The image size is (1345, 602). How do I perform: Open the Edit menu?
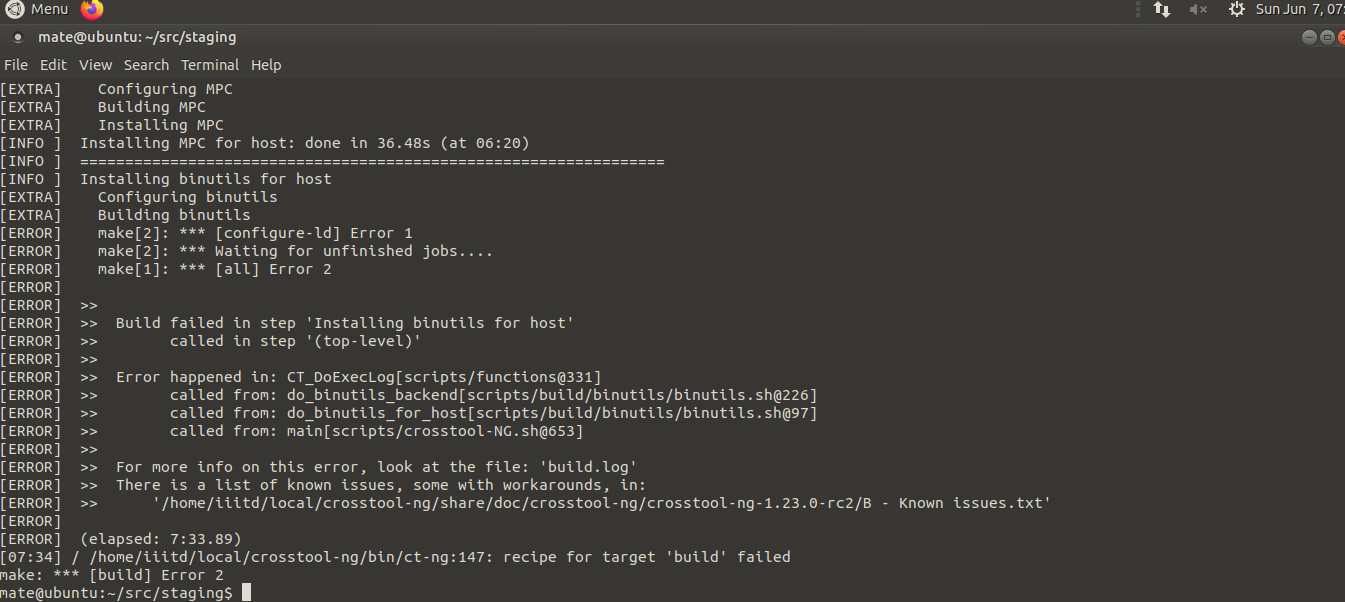pyautogui.click(x=52, y=64)
